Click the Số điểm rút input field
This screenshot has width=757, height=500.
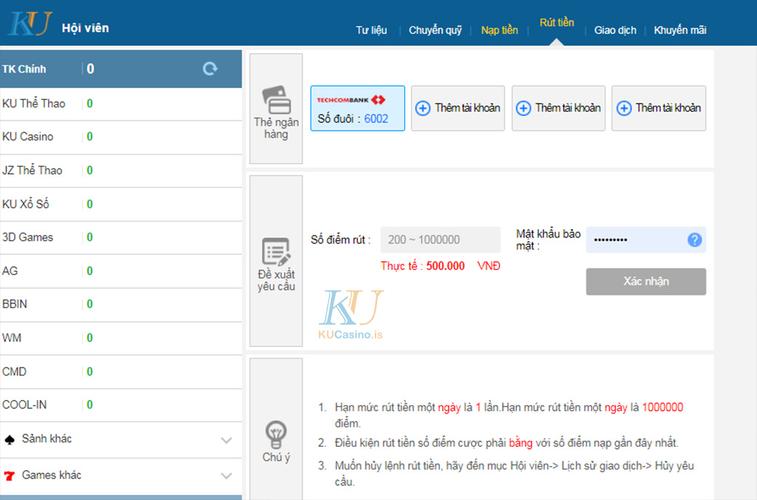(x=440, y=240)
